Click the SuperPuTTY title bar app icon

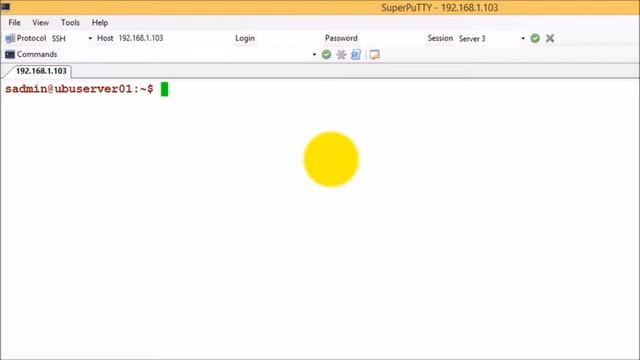click(x=5, y=6)
